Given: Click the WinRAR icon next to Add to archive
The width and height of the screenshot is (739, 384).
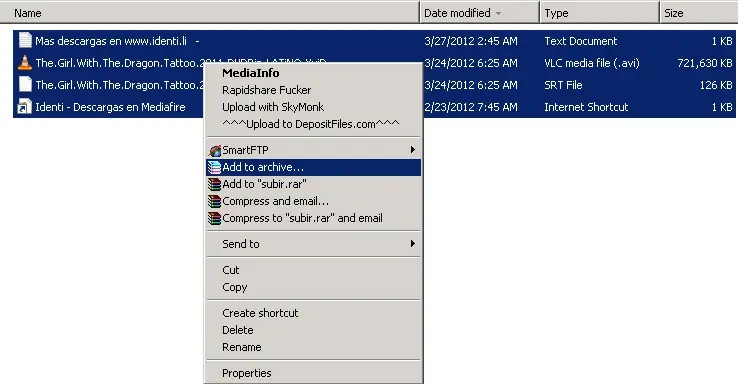Looking at the screenshot, I should click(215, 167).
